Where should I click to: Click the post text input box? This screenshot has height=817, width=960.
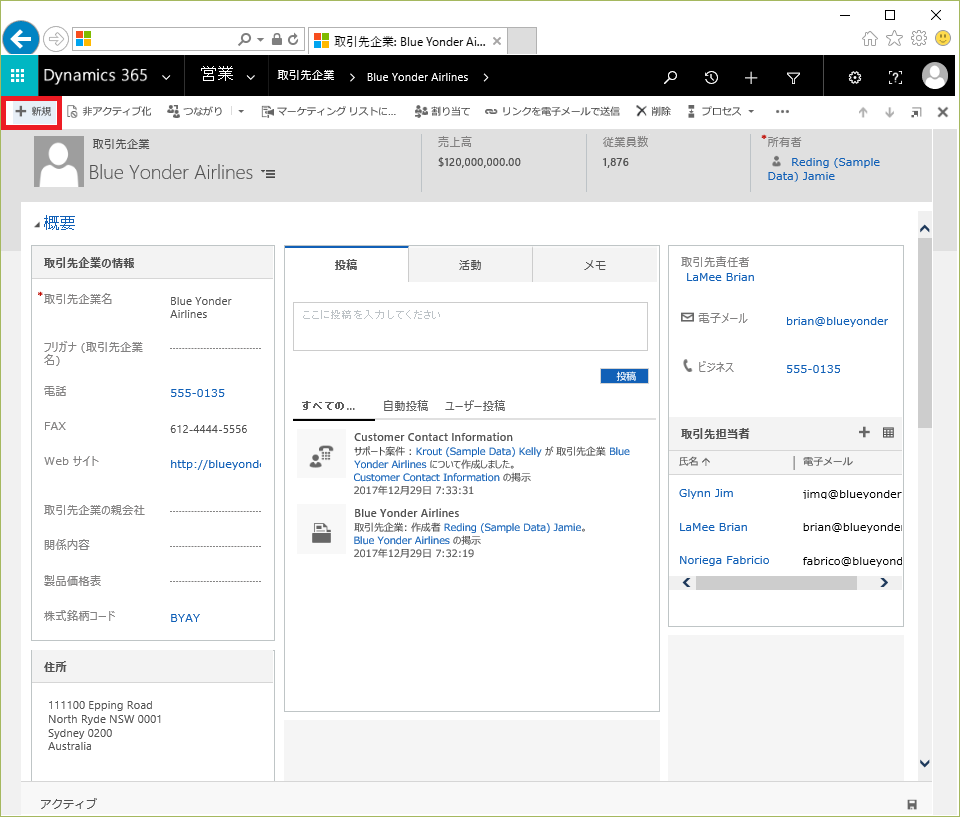pos(470,326)
